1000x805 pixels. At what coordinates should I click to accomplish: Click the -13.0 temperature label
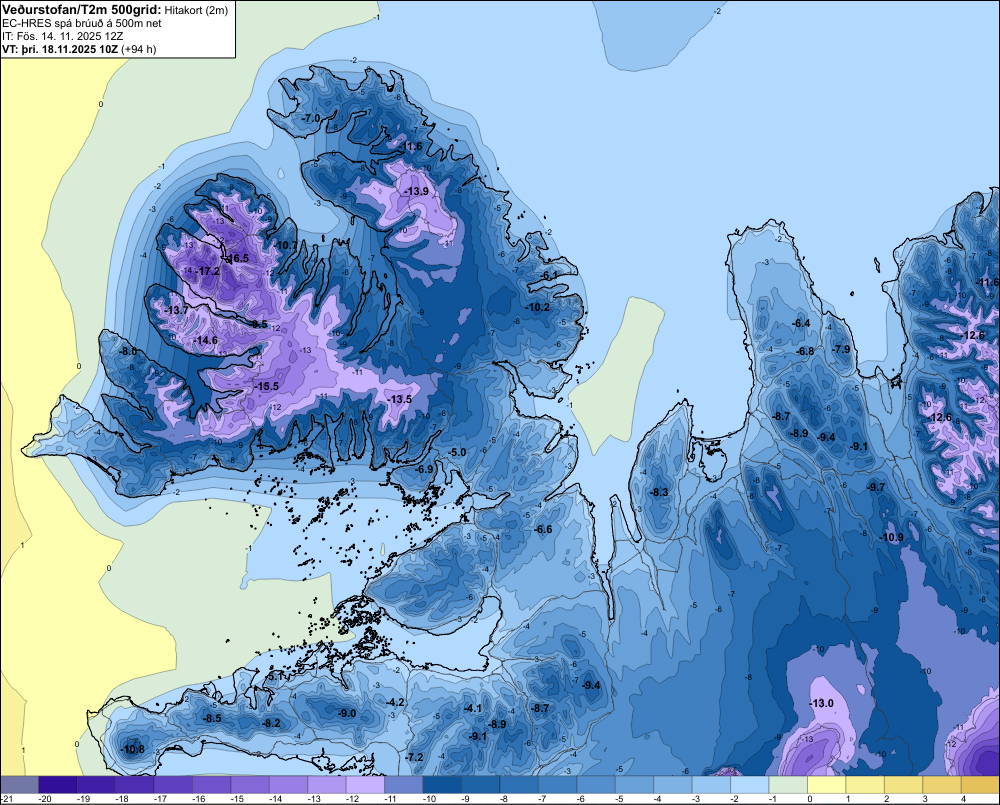(x=821, y=704)
